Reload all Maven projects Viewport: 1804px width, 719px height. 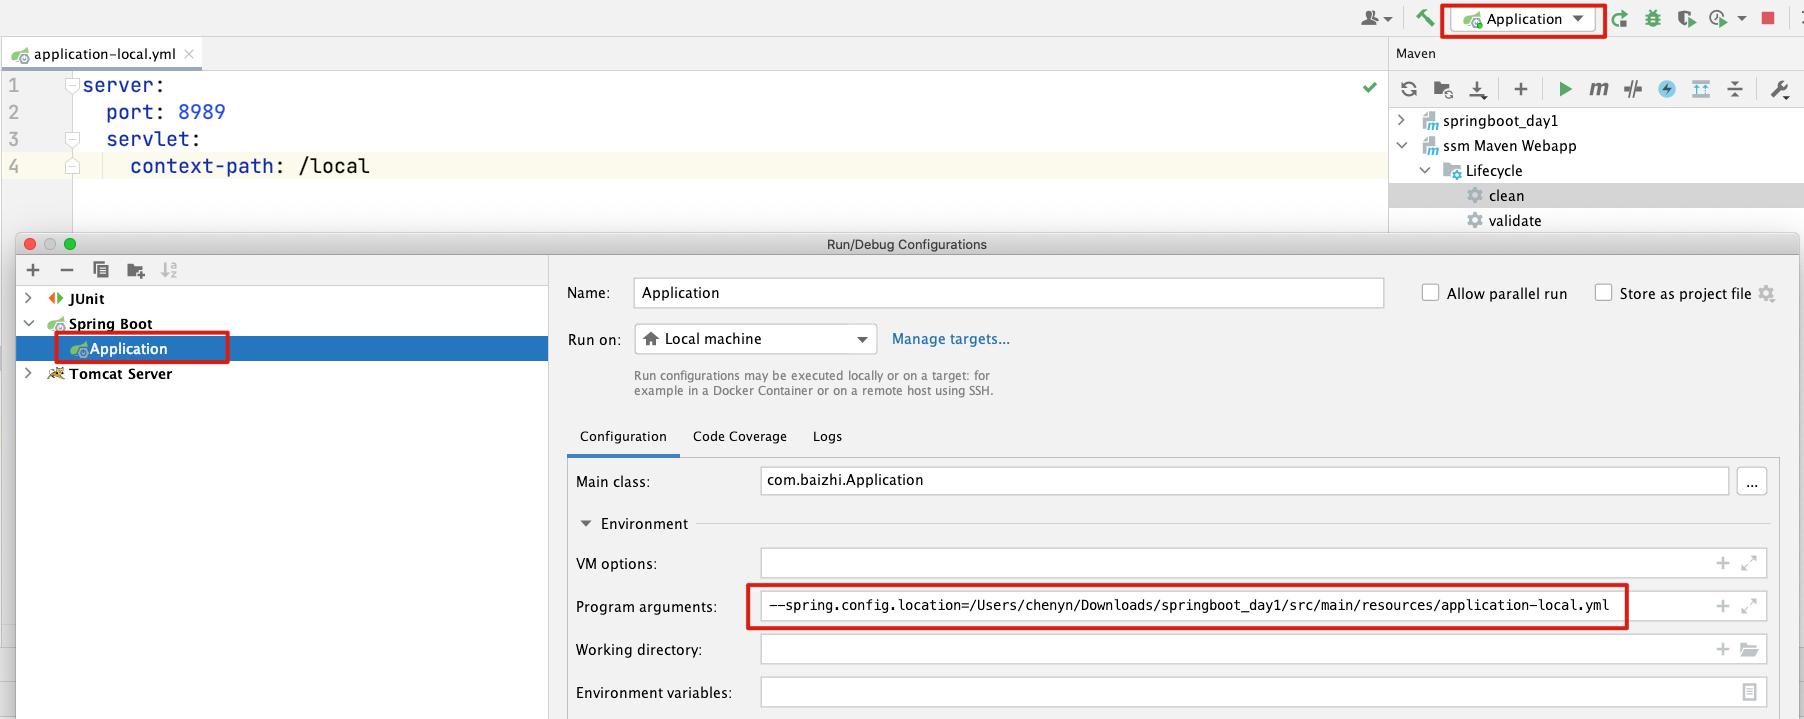pos(1409,89)
